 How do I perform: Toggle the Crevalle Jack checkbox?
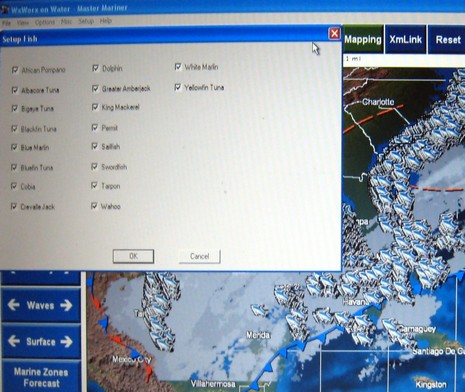(14, 206)
